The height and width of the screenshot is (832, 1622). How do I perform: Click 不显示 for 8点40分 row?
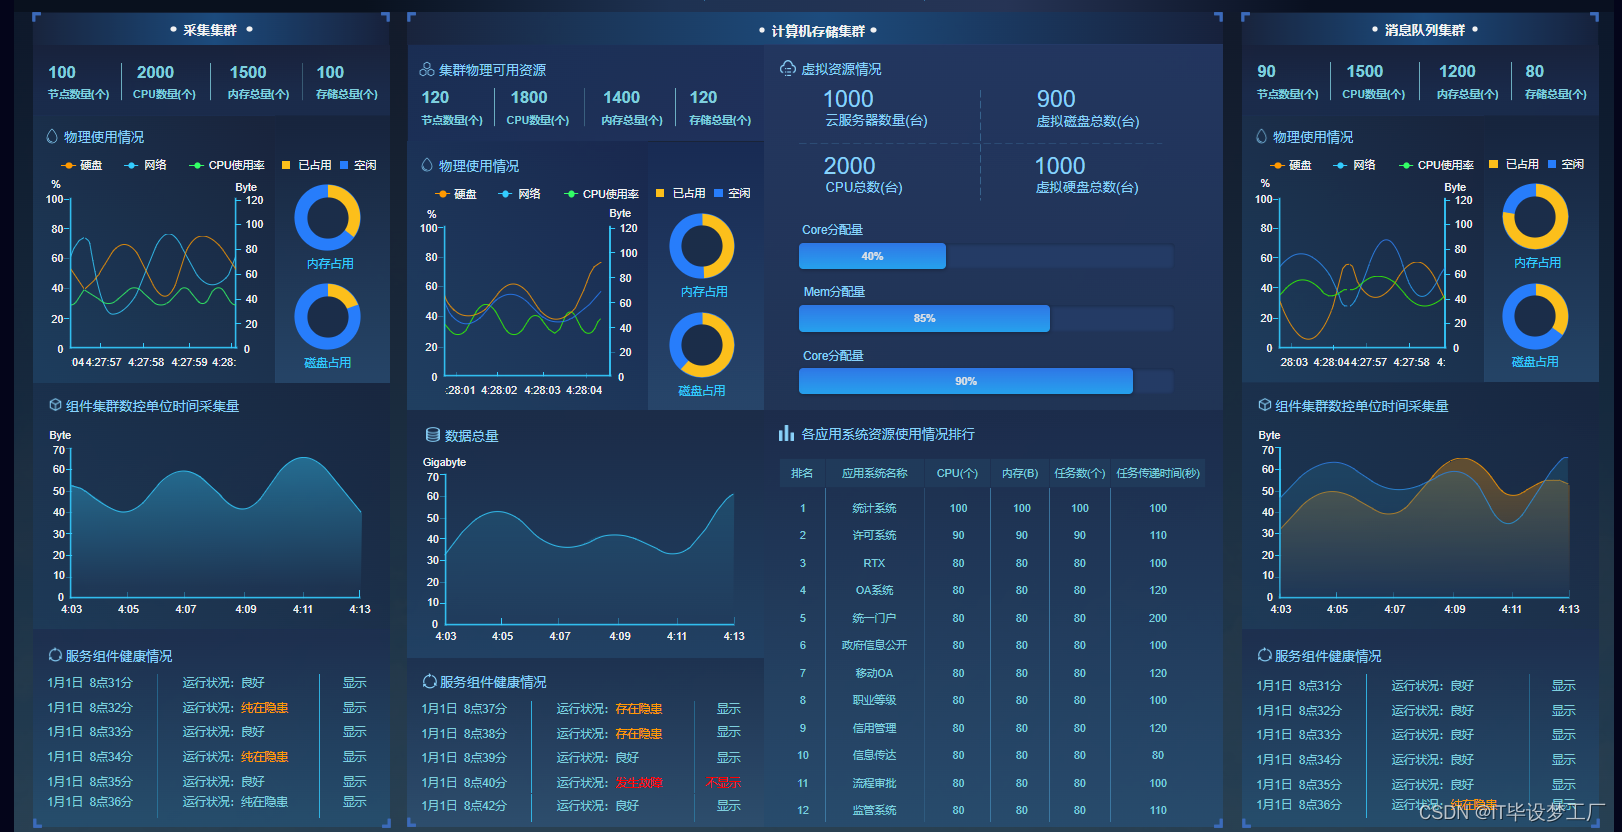pos(723,782)
